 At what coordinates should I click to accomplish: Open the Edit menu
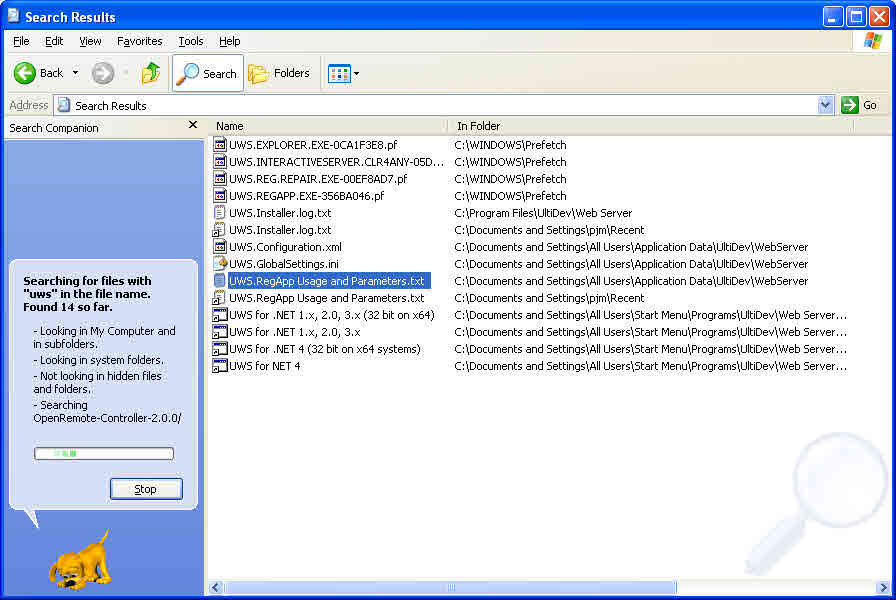click(54, 41)
